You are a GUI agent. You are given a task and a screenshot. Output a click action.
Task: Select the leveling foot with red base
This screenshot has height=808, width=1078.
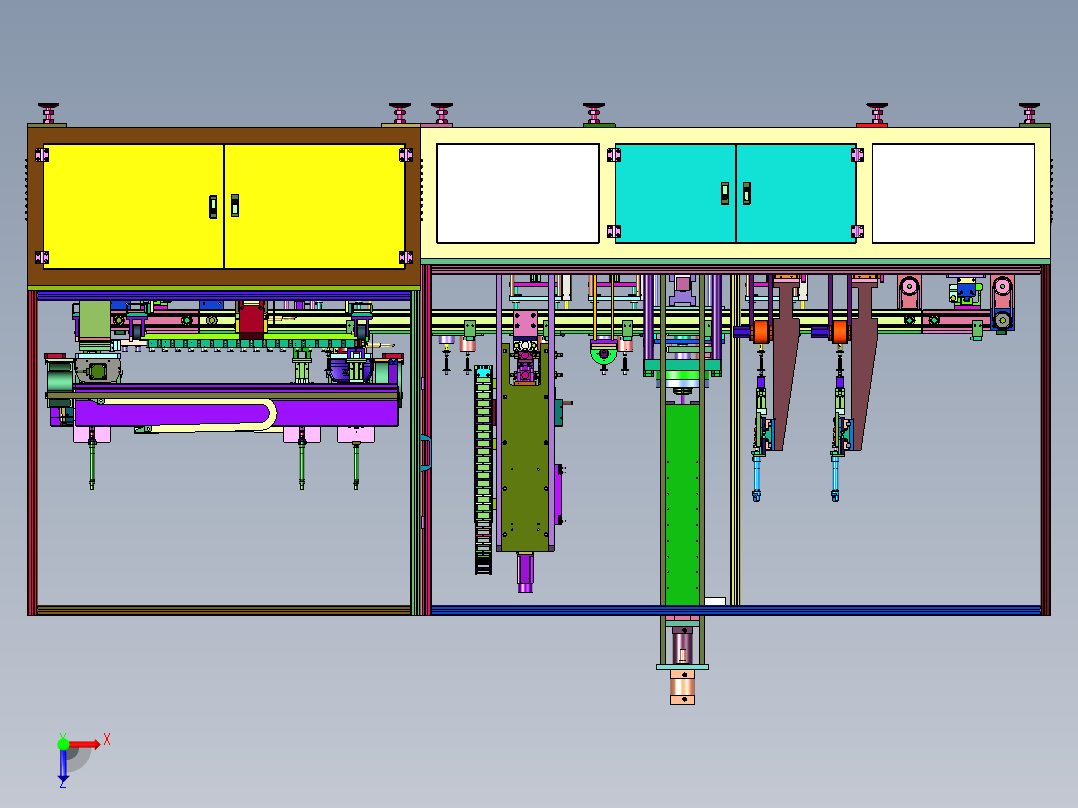pyautogui.click(x=877, y=114)
